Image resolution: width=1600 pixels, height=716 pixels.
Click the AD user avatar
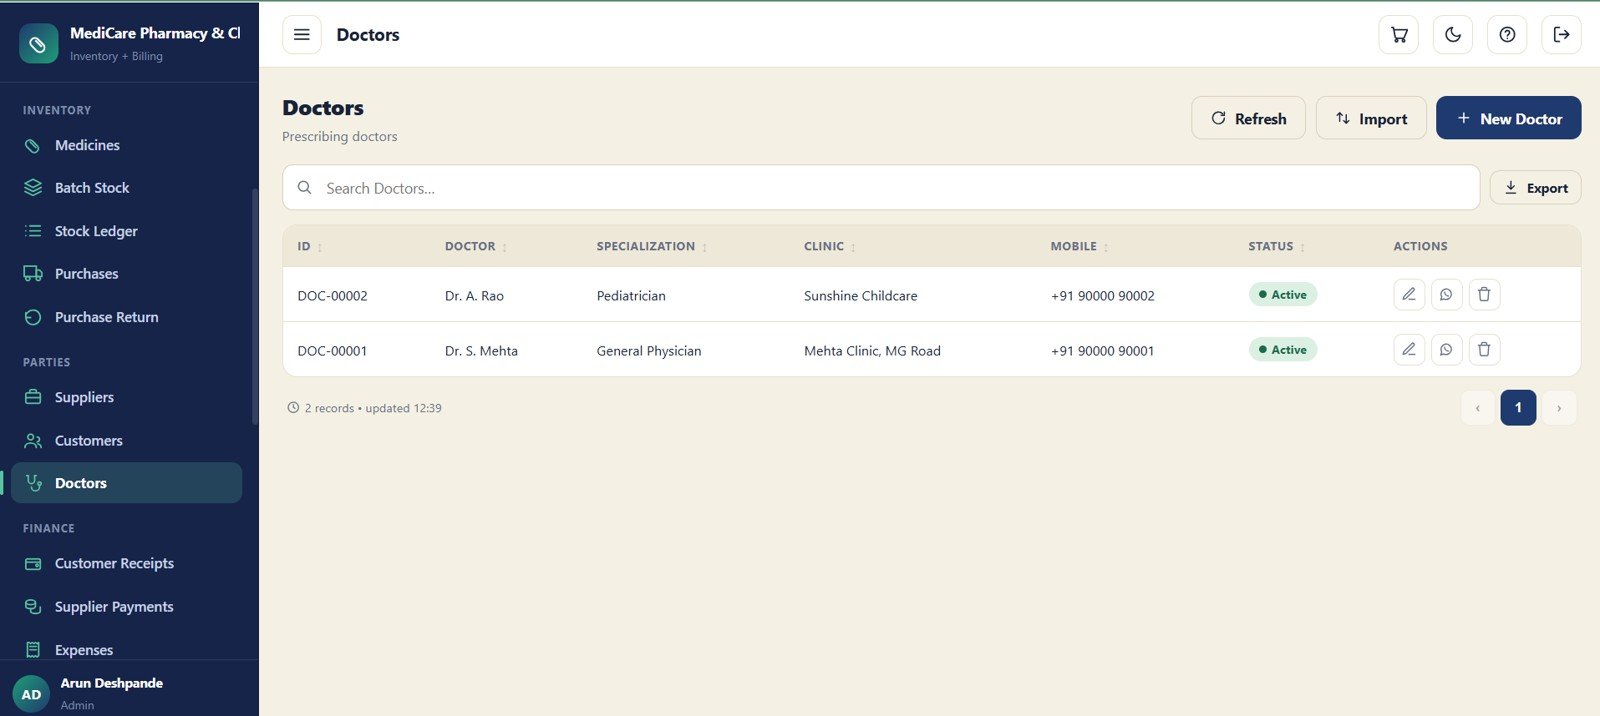tap(31, 694)
